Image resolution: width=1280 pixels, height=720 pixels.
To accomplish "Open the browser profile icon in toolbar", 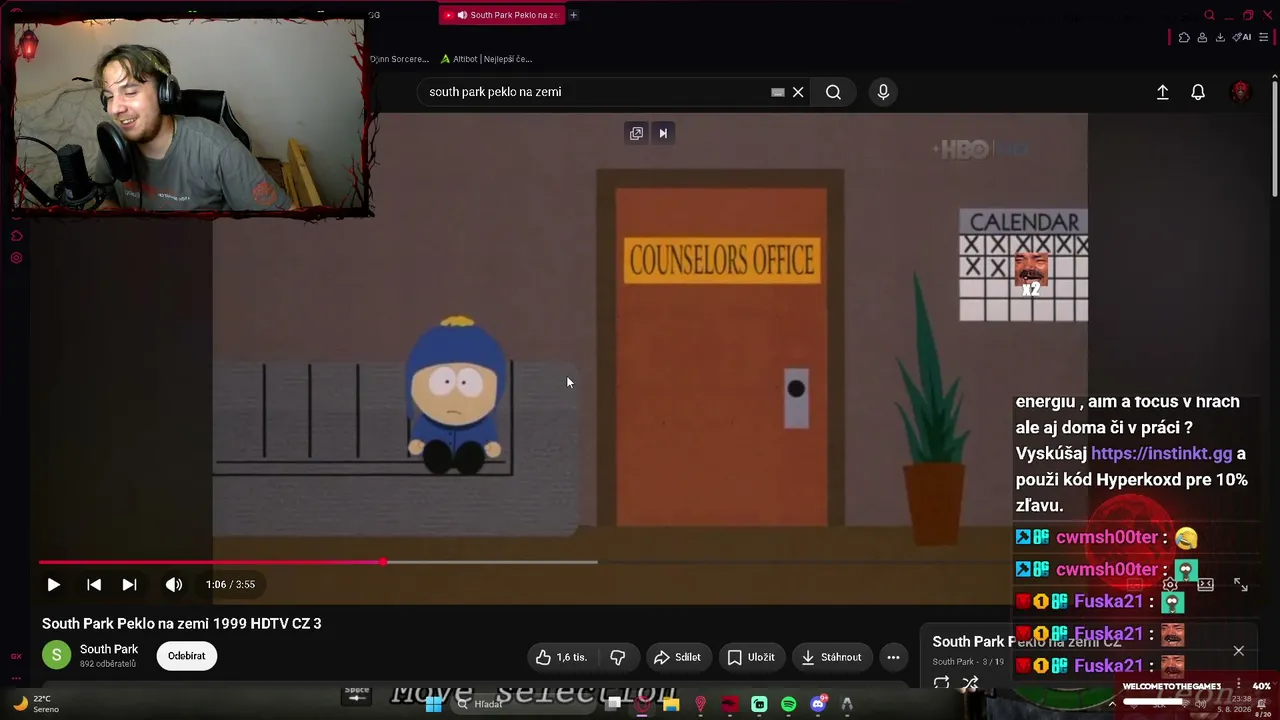I will pyautogui.click(x=1202, y=37).
